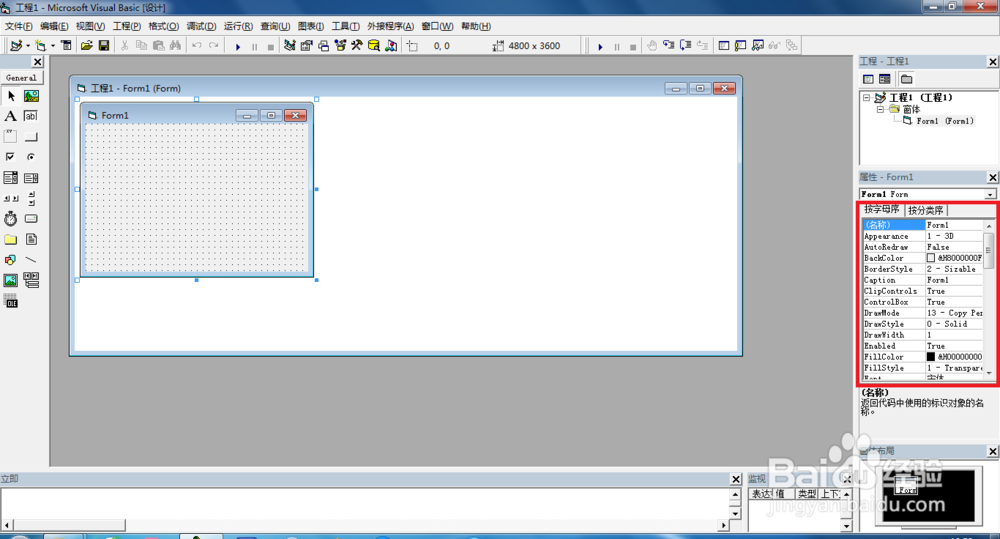Select the CommandButton control tool
1000x539 pixels.
tap(31, 137)
